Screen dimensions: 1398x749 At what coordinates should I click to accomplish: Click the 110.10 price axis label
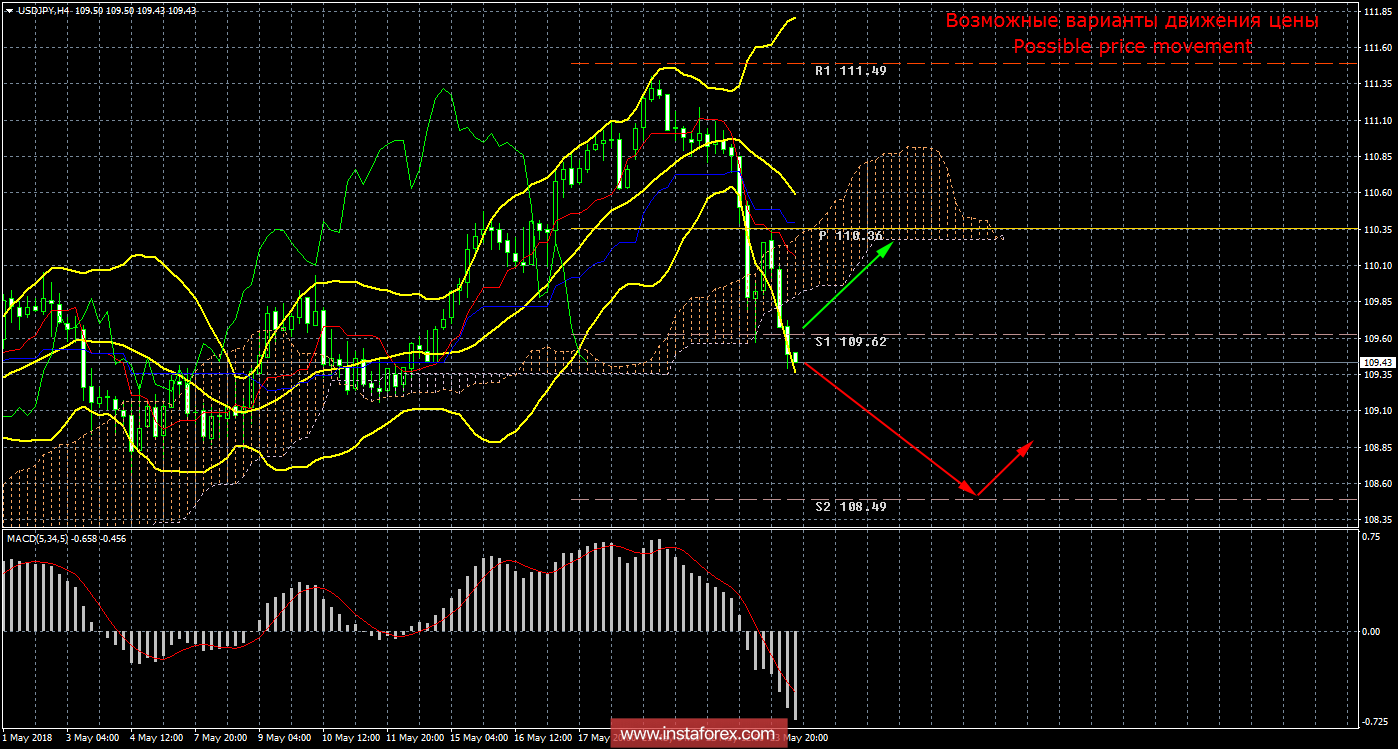pos(1378,265)
